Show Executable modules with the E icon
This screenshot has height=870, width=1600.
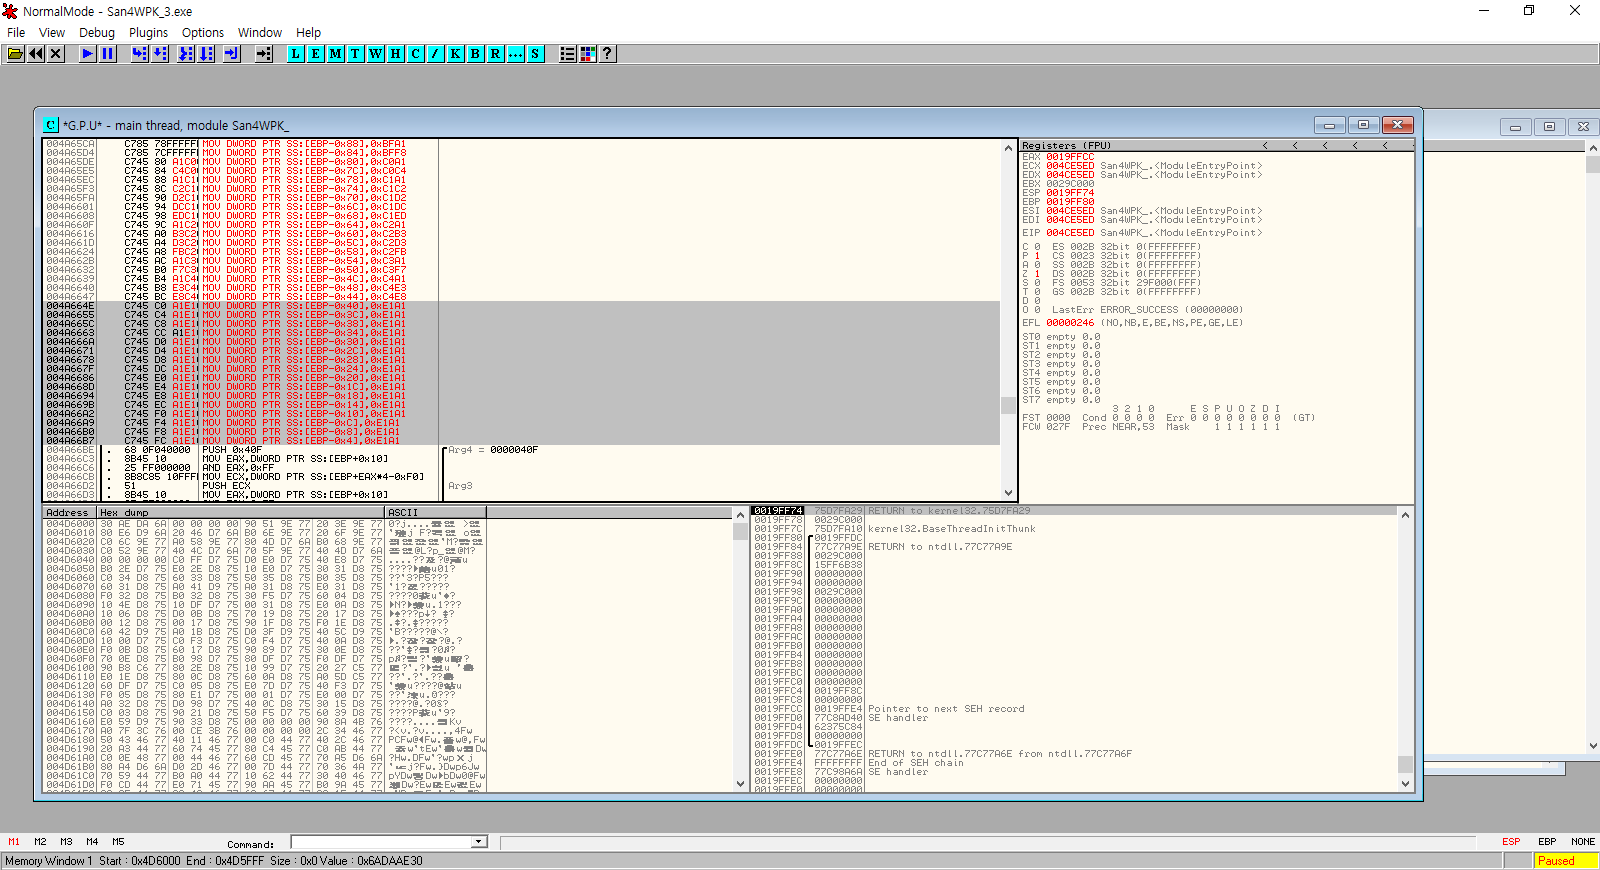316,54
